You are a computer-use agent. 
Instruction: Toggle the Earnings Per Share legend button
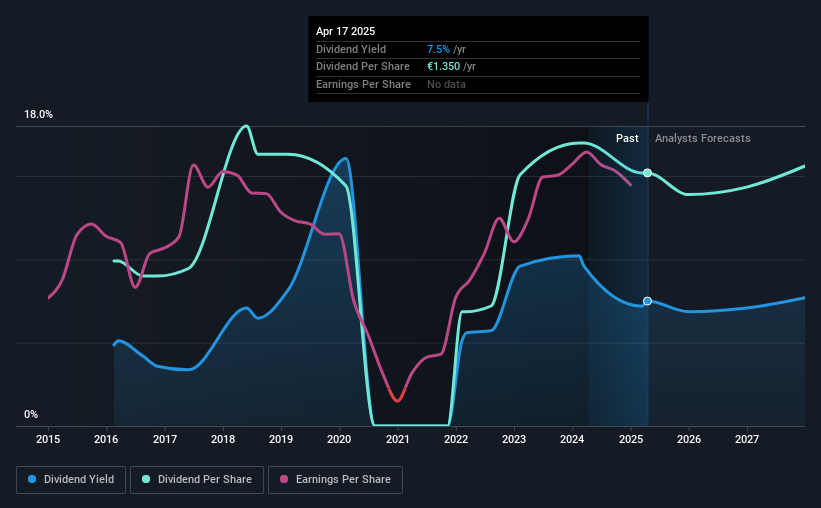tap(335, 480)
